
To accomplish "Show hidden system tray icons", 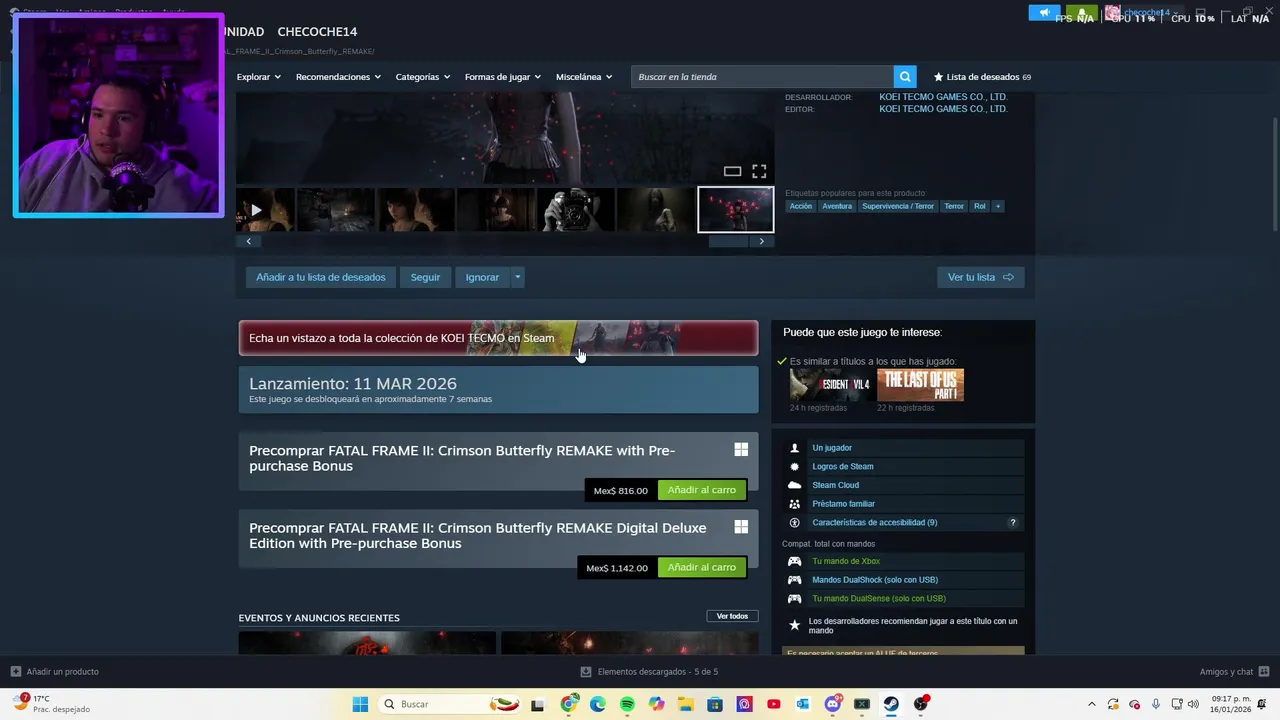I will 1091,704.
